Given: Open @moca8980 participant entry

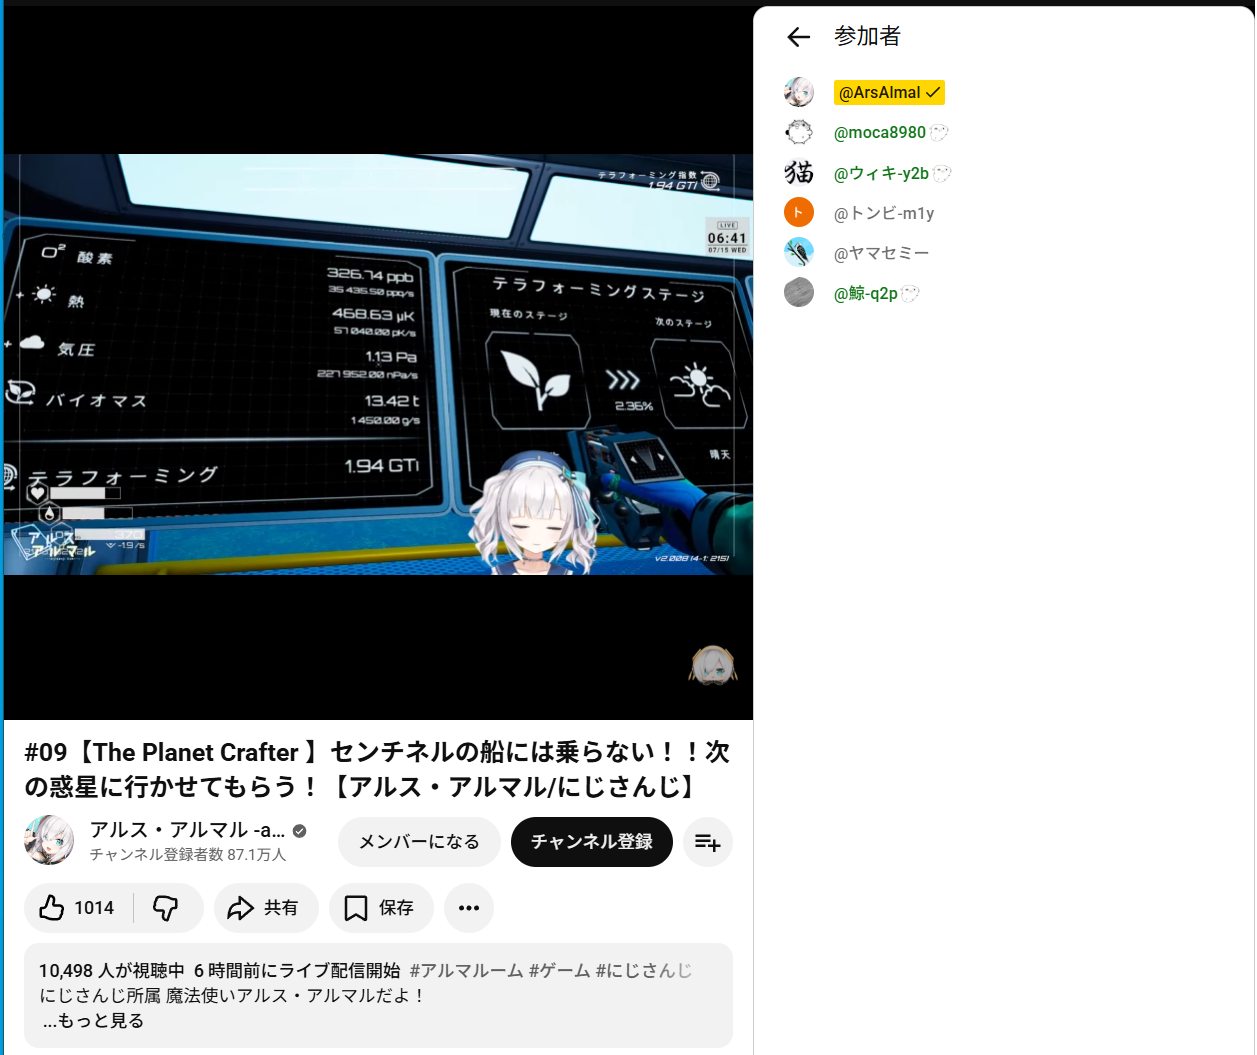Looking at the screenshot, I should 880,132.
